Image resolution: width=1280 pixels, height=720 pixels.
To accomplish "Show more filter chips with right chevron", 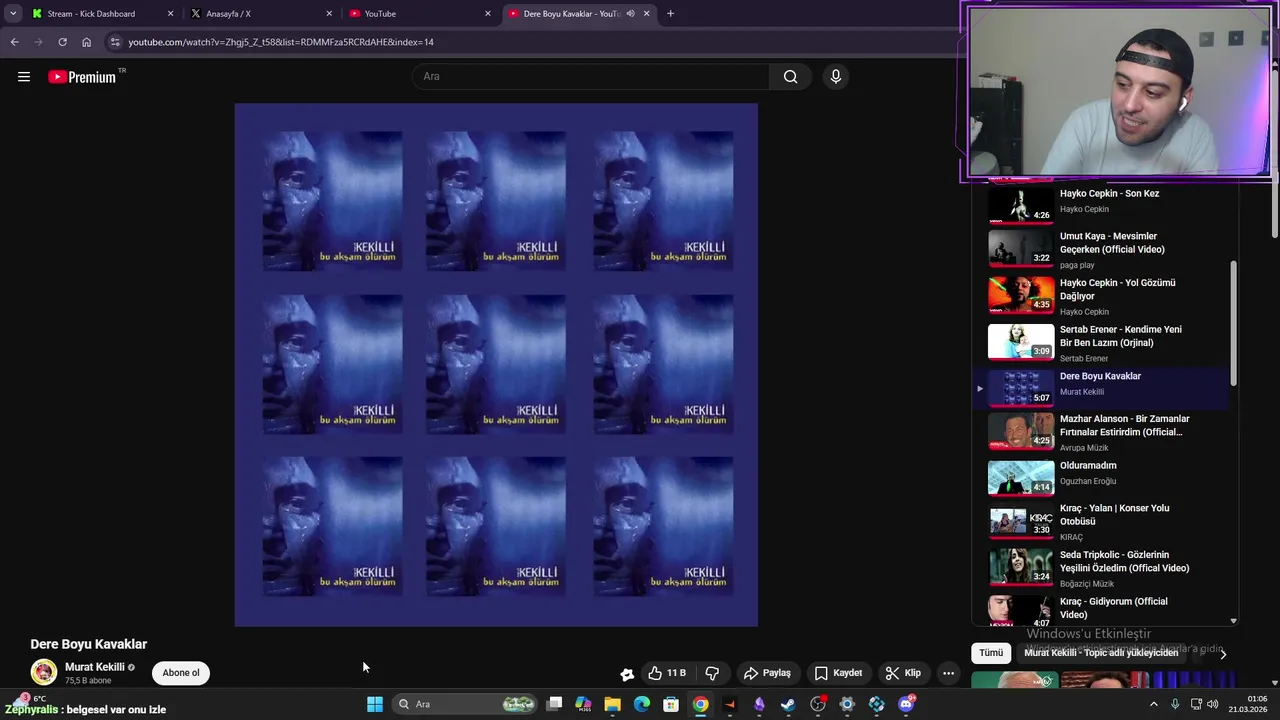I will pyautogui.click(x=1222, y=654).
